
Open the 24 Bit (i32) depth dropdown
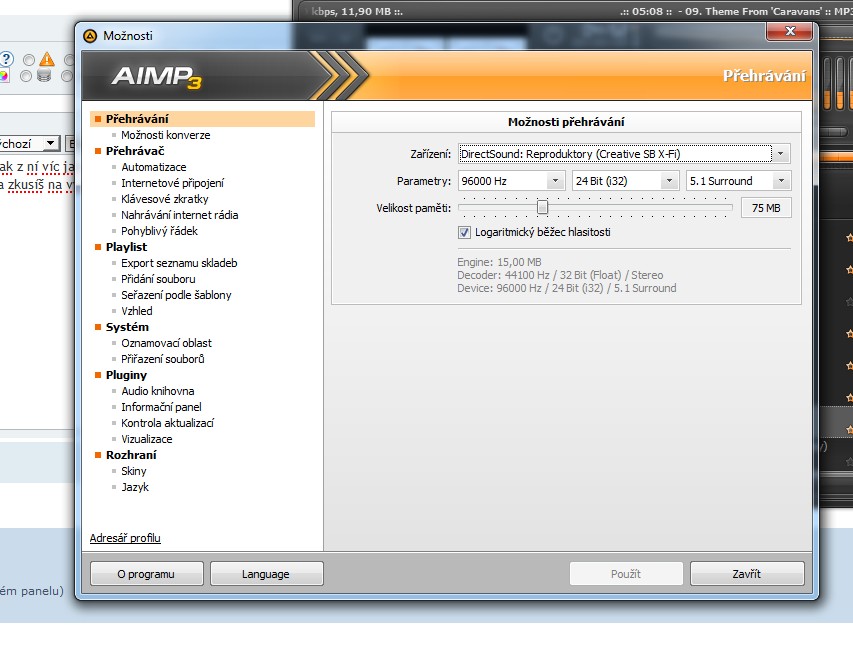[669, 181]
